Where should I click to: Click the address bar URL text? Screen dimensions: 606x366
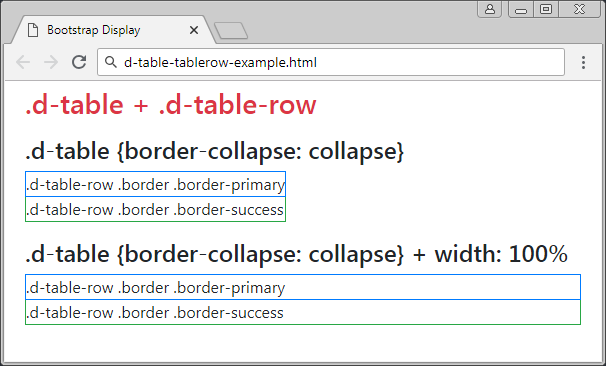220,62
